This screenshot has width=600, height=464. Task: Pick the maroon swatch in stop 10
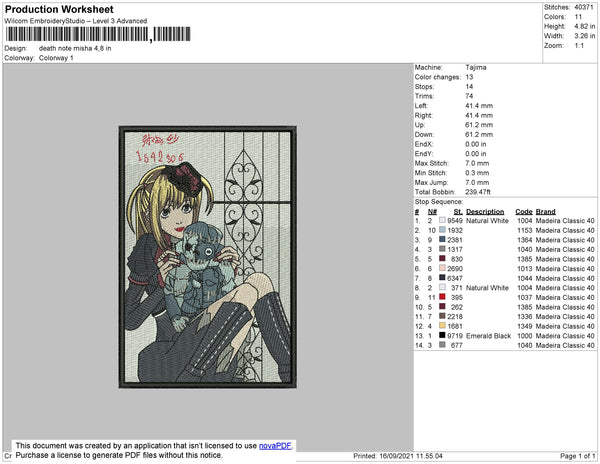(442, 306)
